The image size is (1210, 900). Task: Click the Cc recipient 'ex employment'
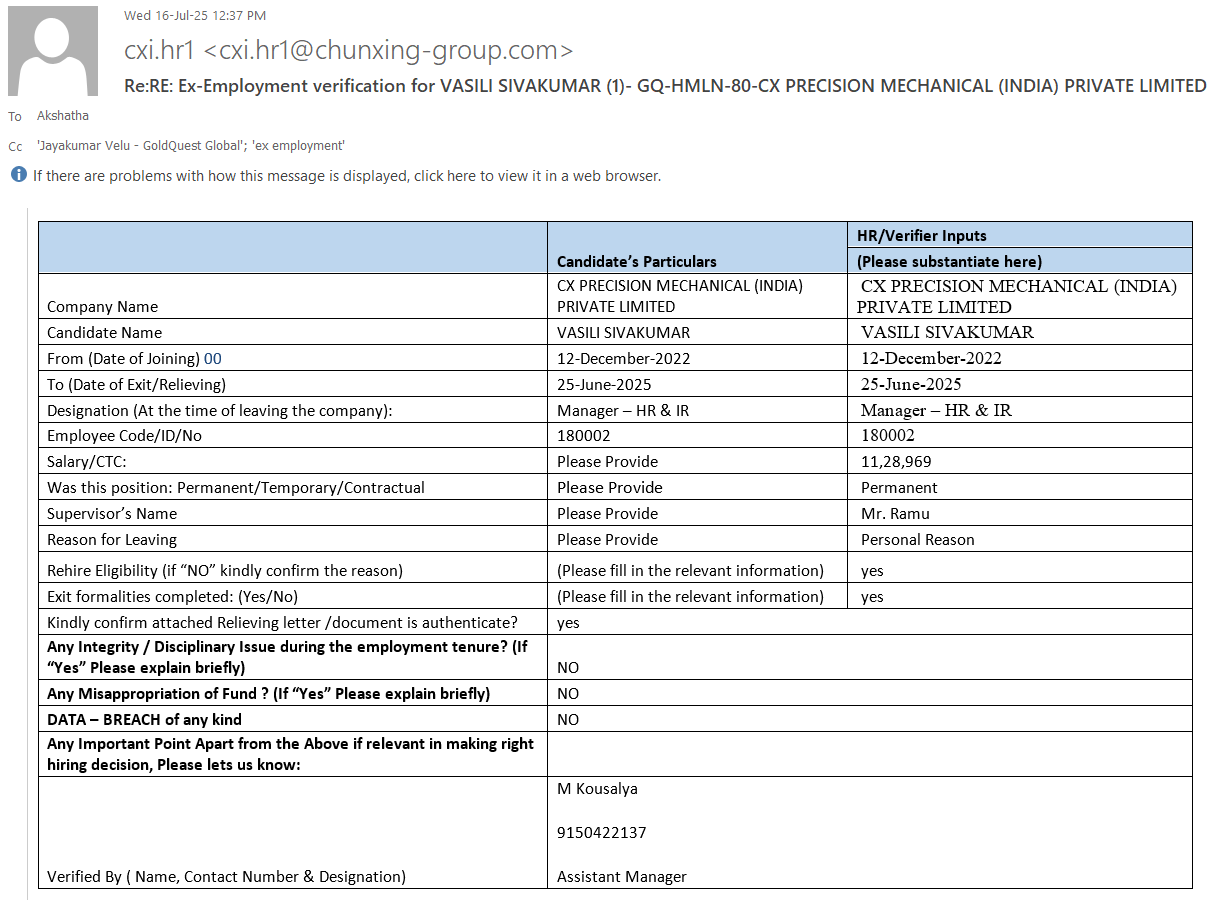[298, 146]
